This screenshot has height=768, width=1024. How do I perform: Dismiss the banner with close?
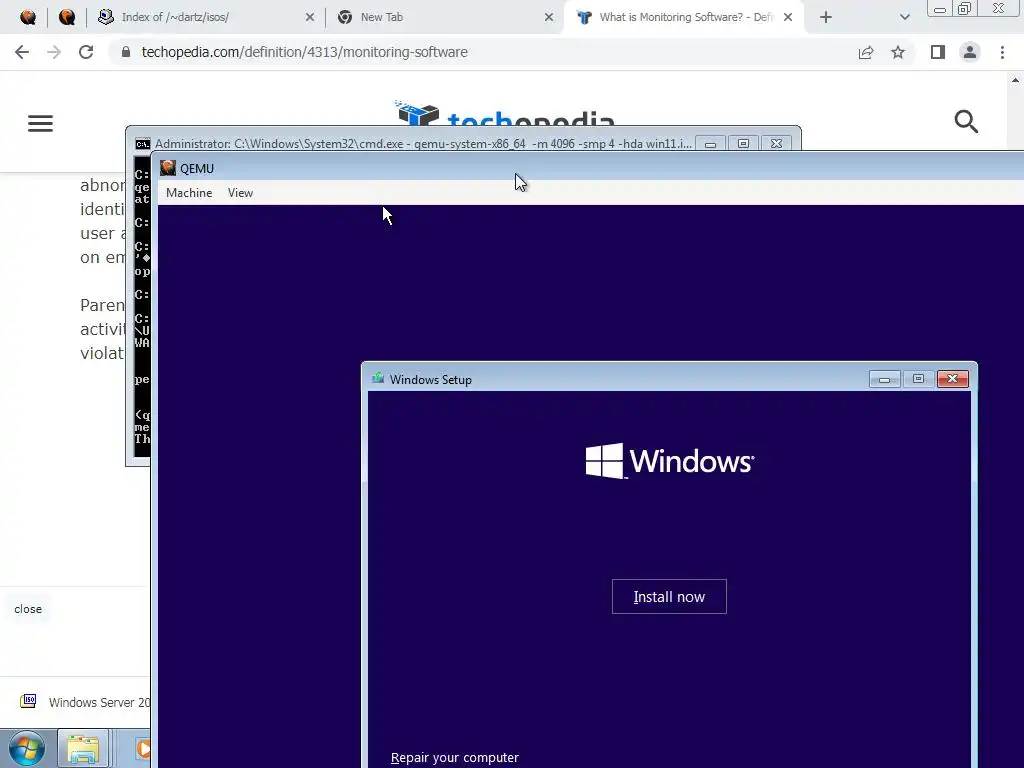(x=28, y=609)
